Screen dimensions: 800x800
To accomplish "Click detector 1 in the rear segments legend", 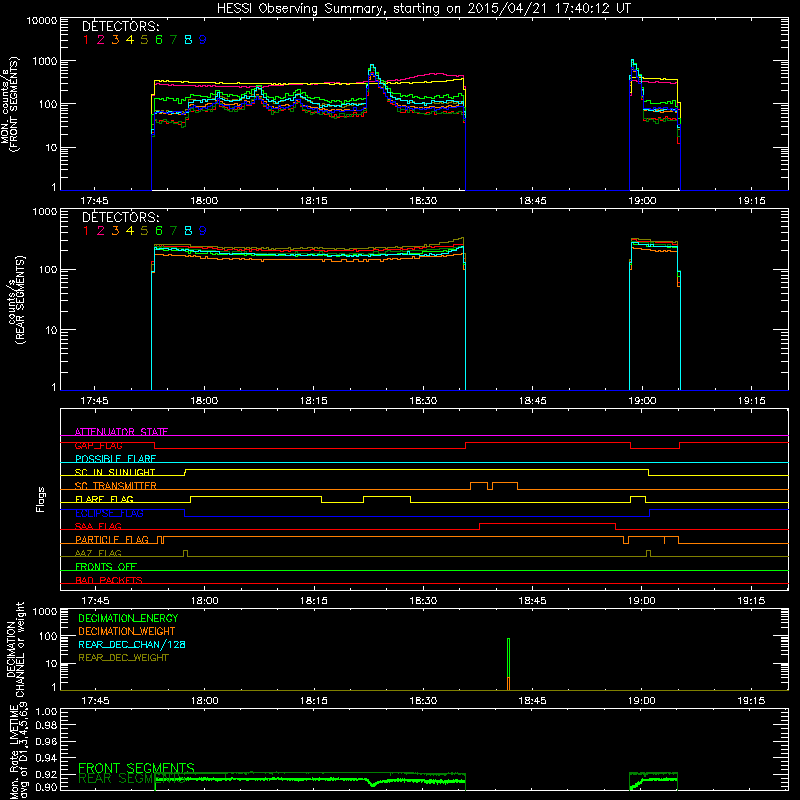I will [x=86, y=231].
